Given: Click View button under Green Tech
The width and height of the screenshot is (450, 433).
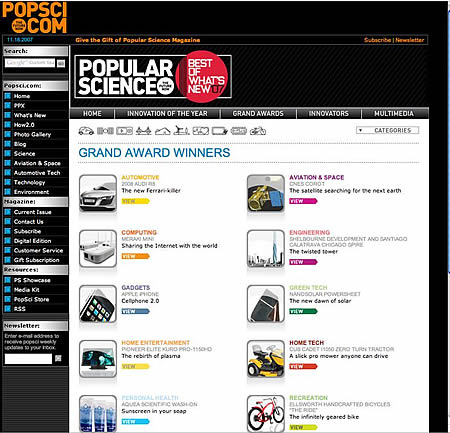Looking at the screenshot, I should (x=303, y=312).
